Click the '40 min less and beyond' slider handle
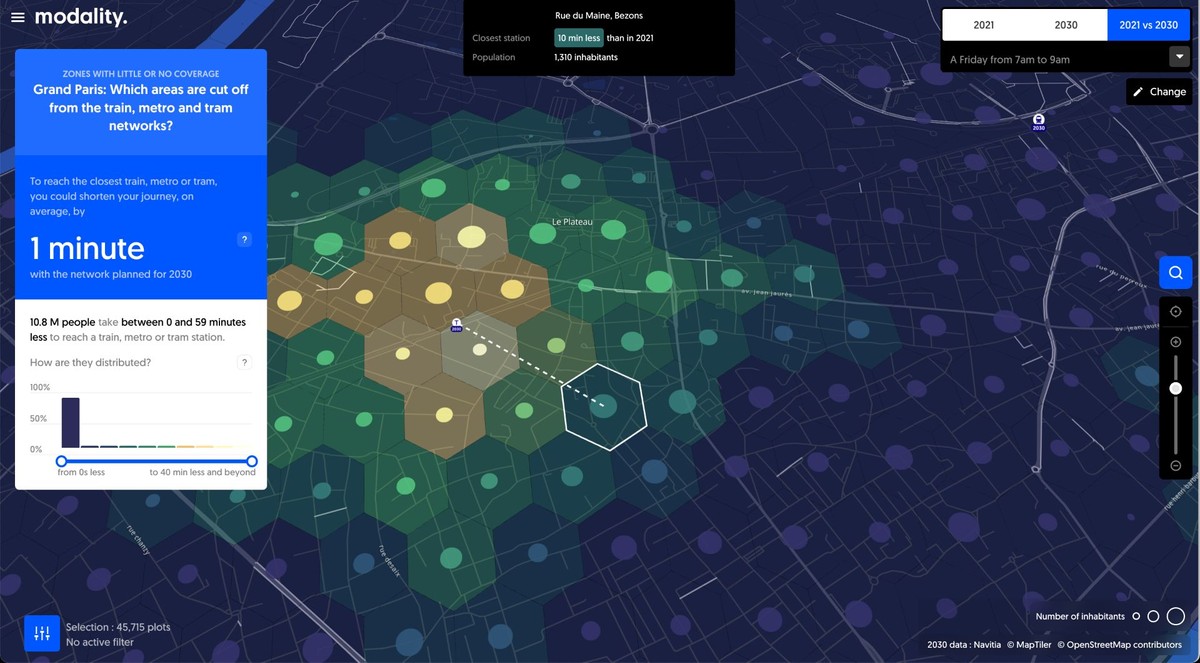The height and width of the screenshot is (663, 1200). pyautogui.click(x=252, y=461)
